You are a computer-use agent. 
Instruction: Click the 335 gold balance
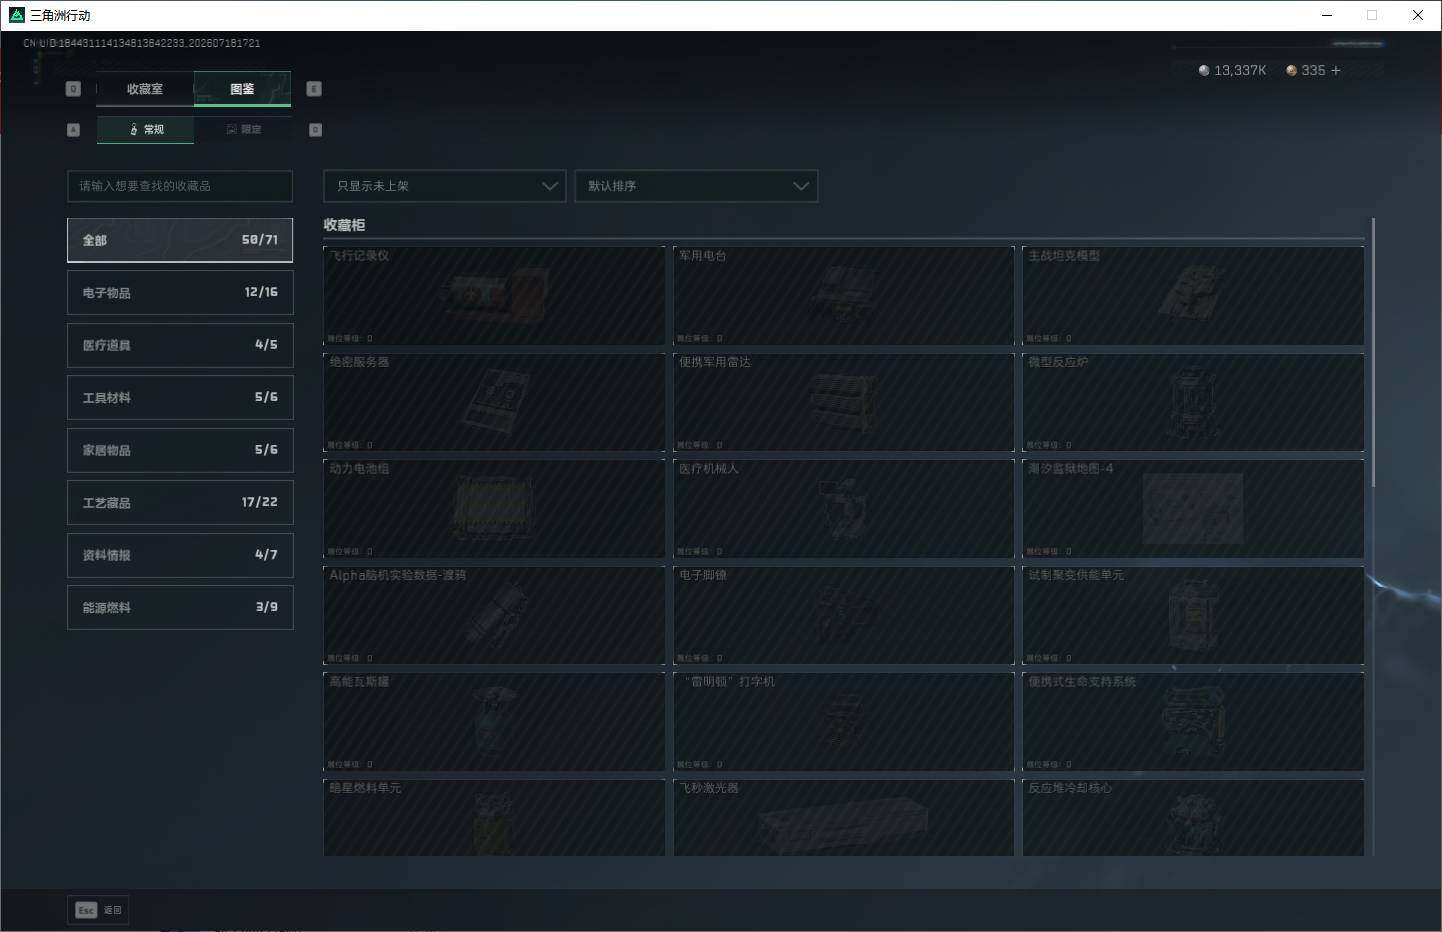[1313, 70]
